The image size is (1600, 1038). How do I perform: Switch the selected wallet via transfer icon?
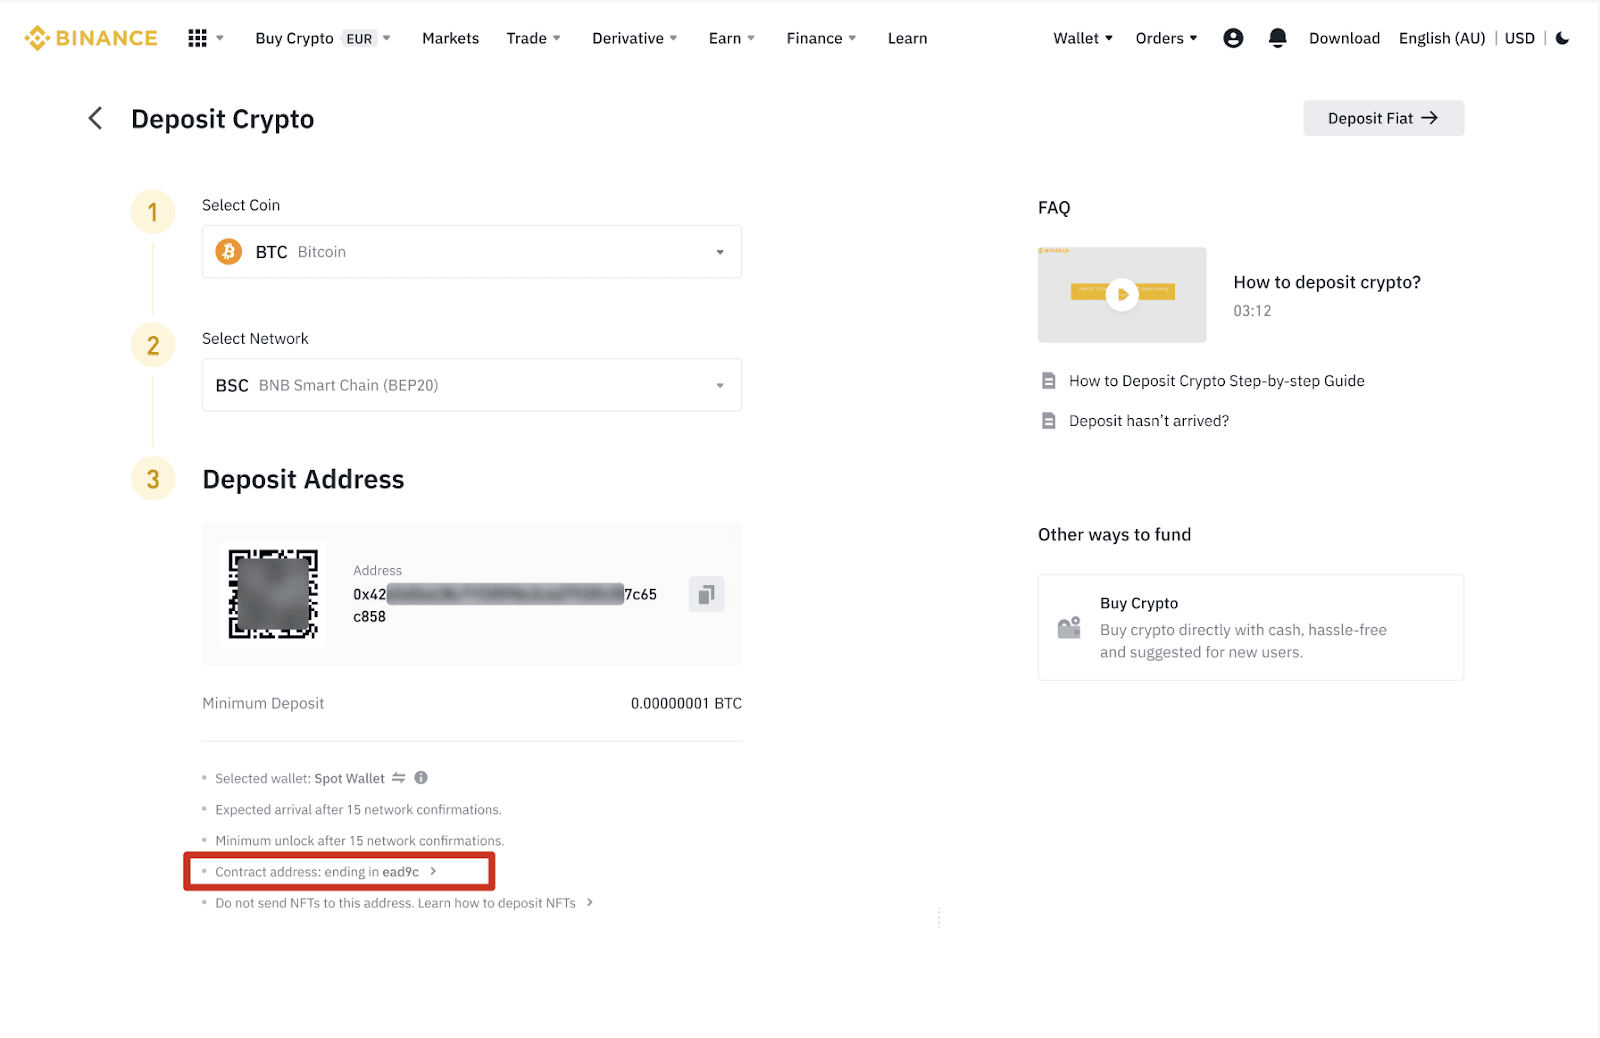399,778
